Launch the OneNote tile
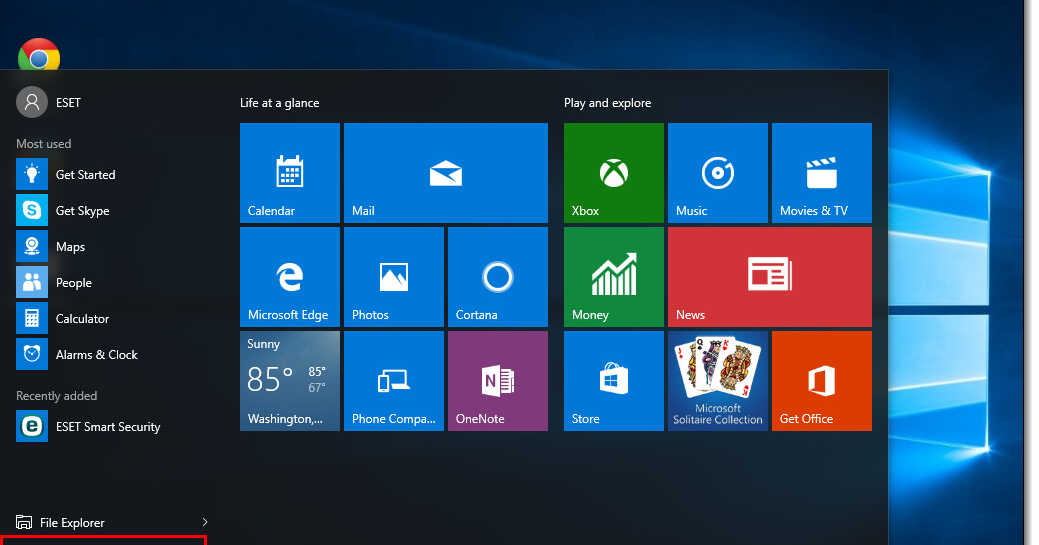The height and width of the screenshot is (545, 1039). [x=498, y=381]
